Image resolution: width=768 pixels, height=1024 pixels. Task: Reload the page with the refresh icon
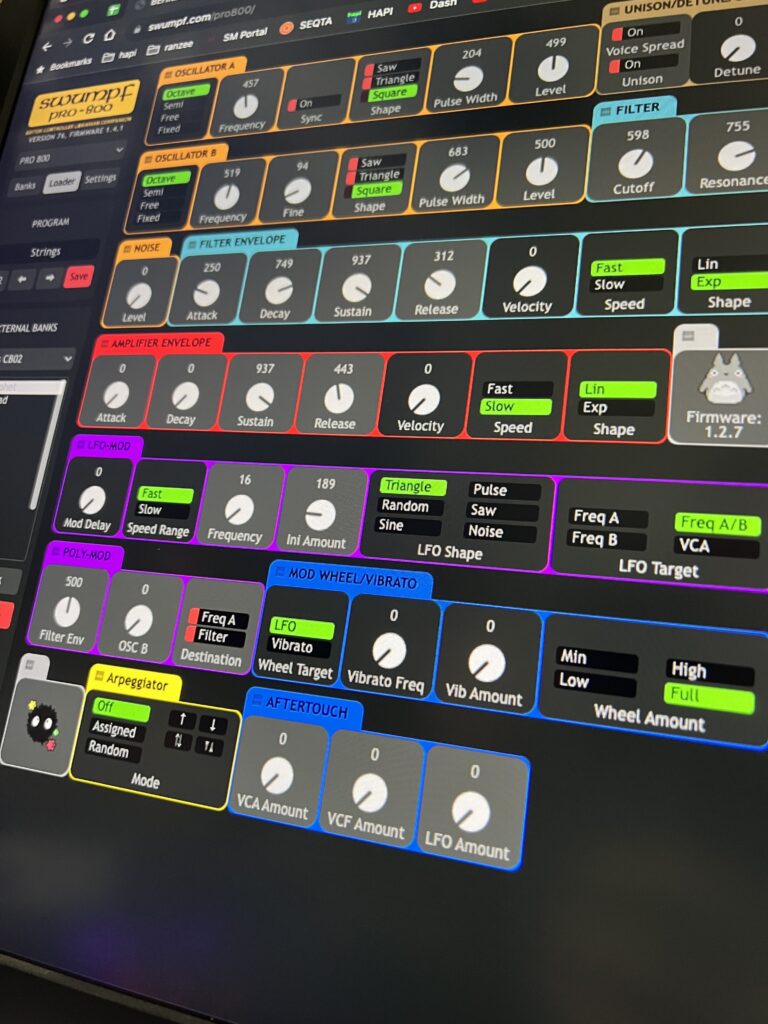click(88, 39)
